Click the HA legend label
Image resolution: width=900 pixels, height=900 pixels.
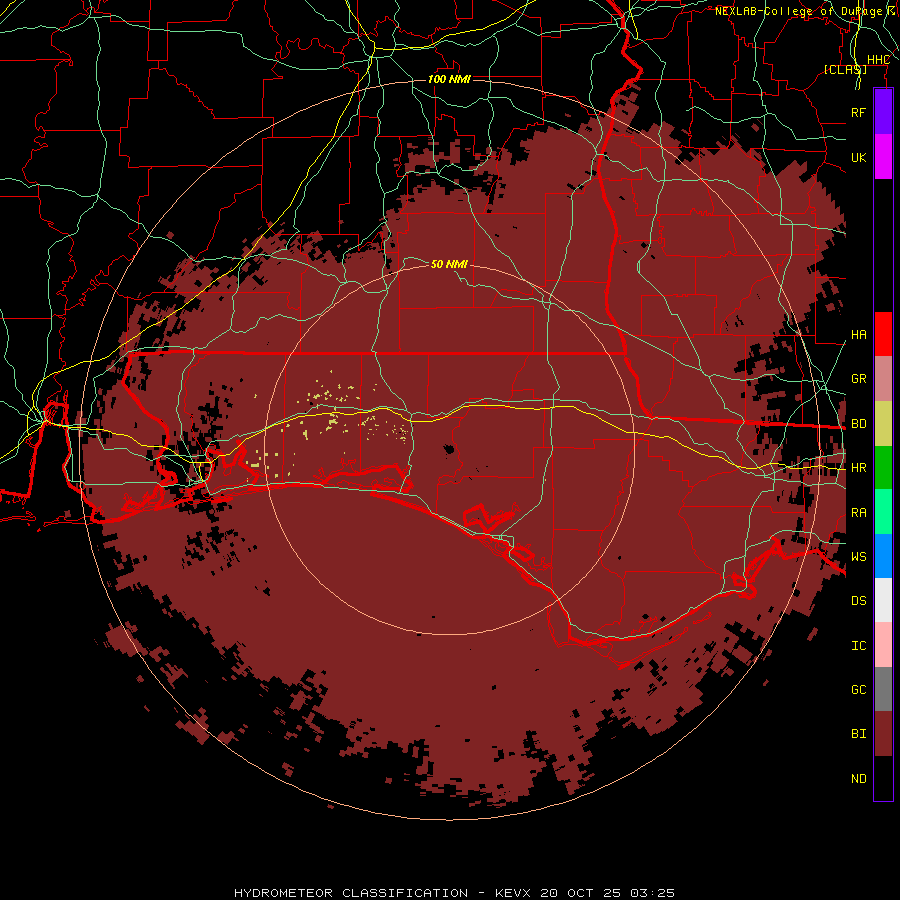pyautogui.click(x=859, y=335)
